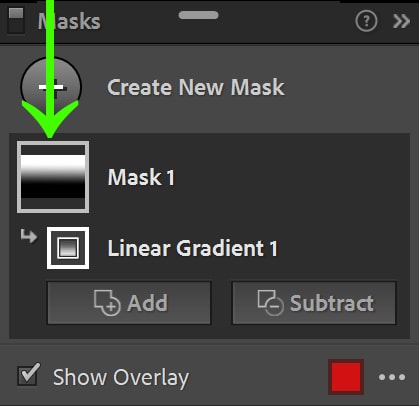Open the red overlay color swatch
419x406 pixels.
(x=346, y=377)
